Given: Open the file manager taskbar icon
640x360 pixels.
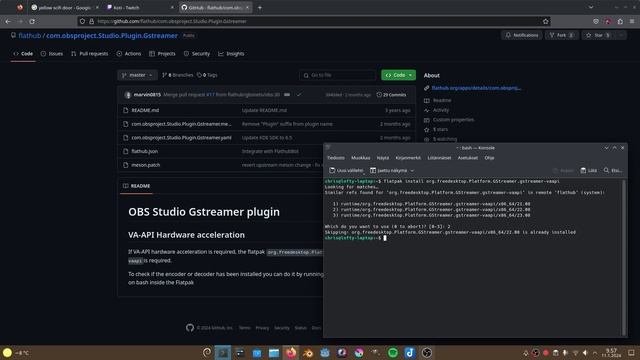Looking at the screenshot, I should pyautogui.click(x=274, y=353).
